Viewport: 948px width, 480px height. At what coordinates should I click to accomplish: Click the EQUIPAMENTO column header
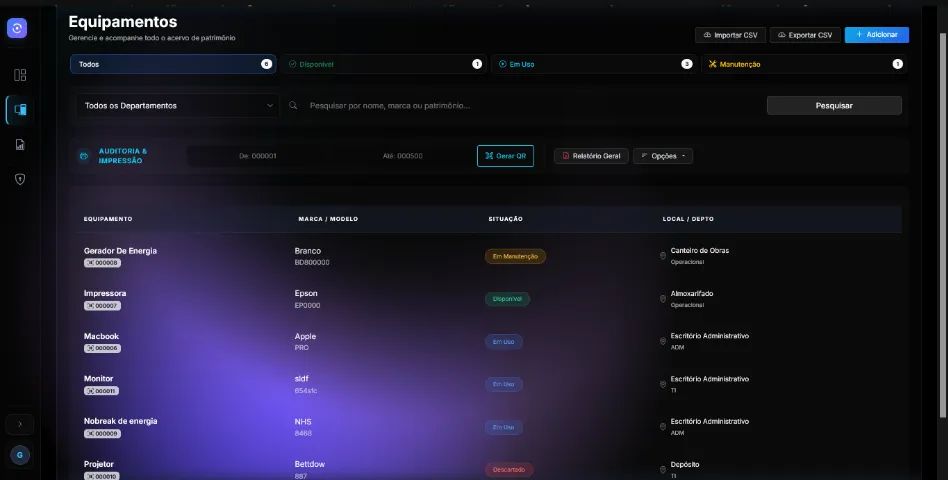point(108,219)
